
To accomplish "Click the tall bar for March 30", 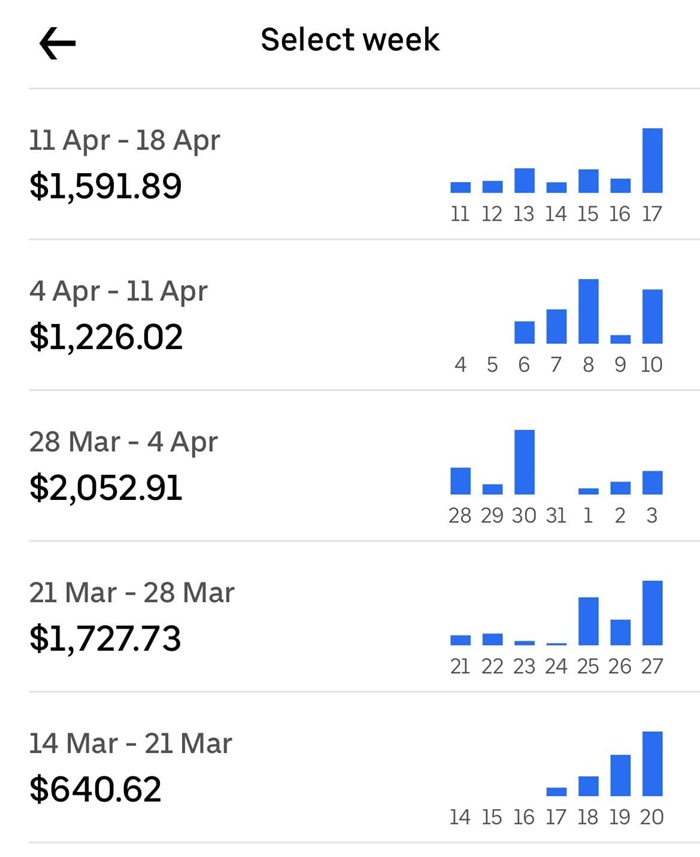I will (524, 462).
